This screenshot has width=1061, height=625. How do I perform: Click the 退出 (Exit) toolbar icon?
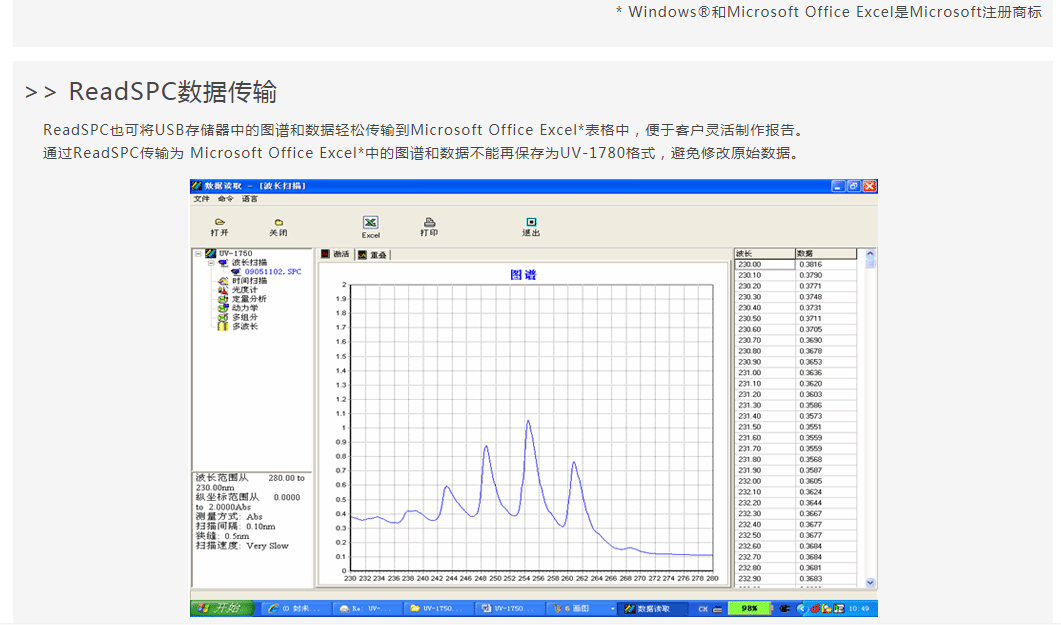point(531,222)
